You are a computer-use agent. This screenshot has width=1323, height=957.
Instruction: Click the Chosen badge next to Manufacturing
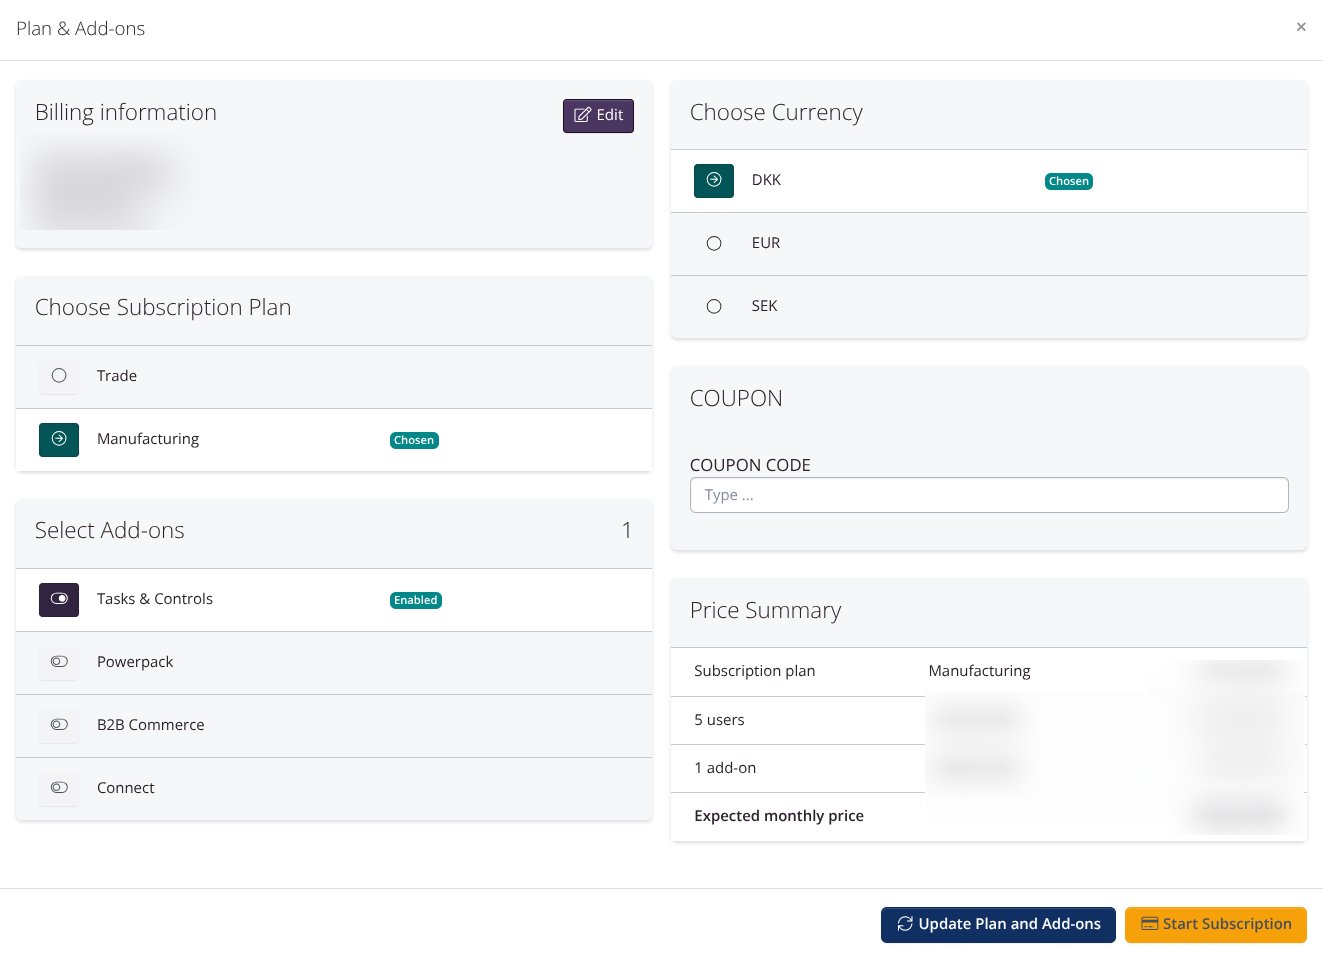click(414, 440)
